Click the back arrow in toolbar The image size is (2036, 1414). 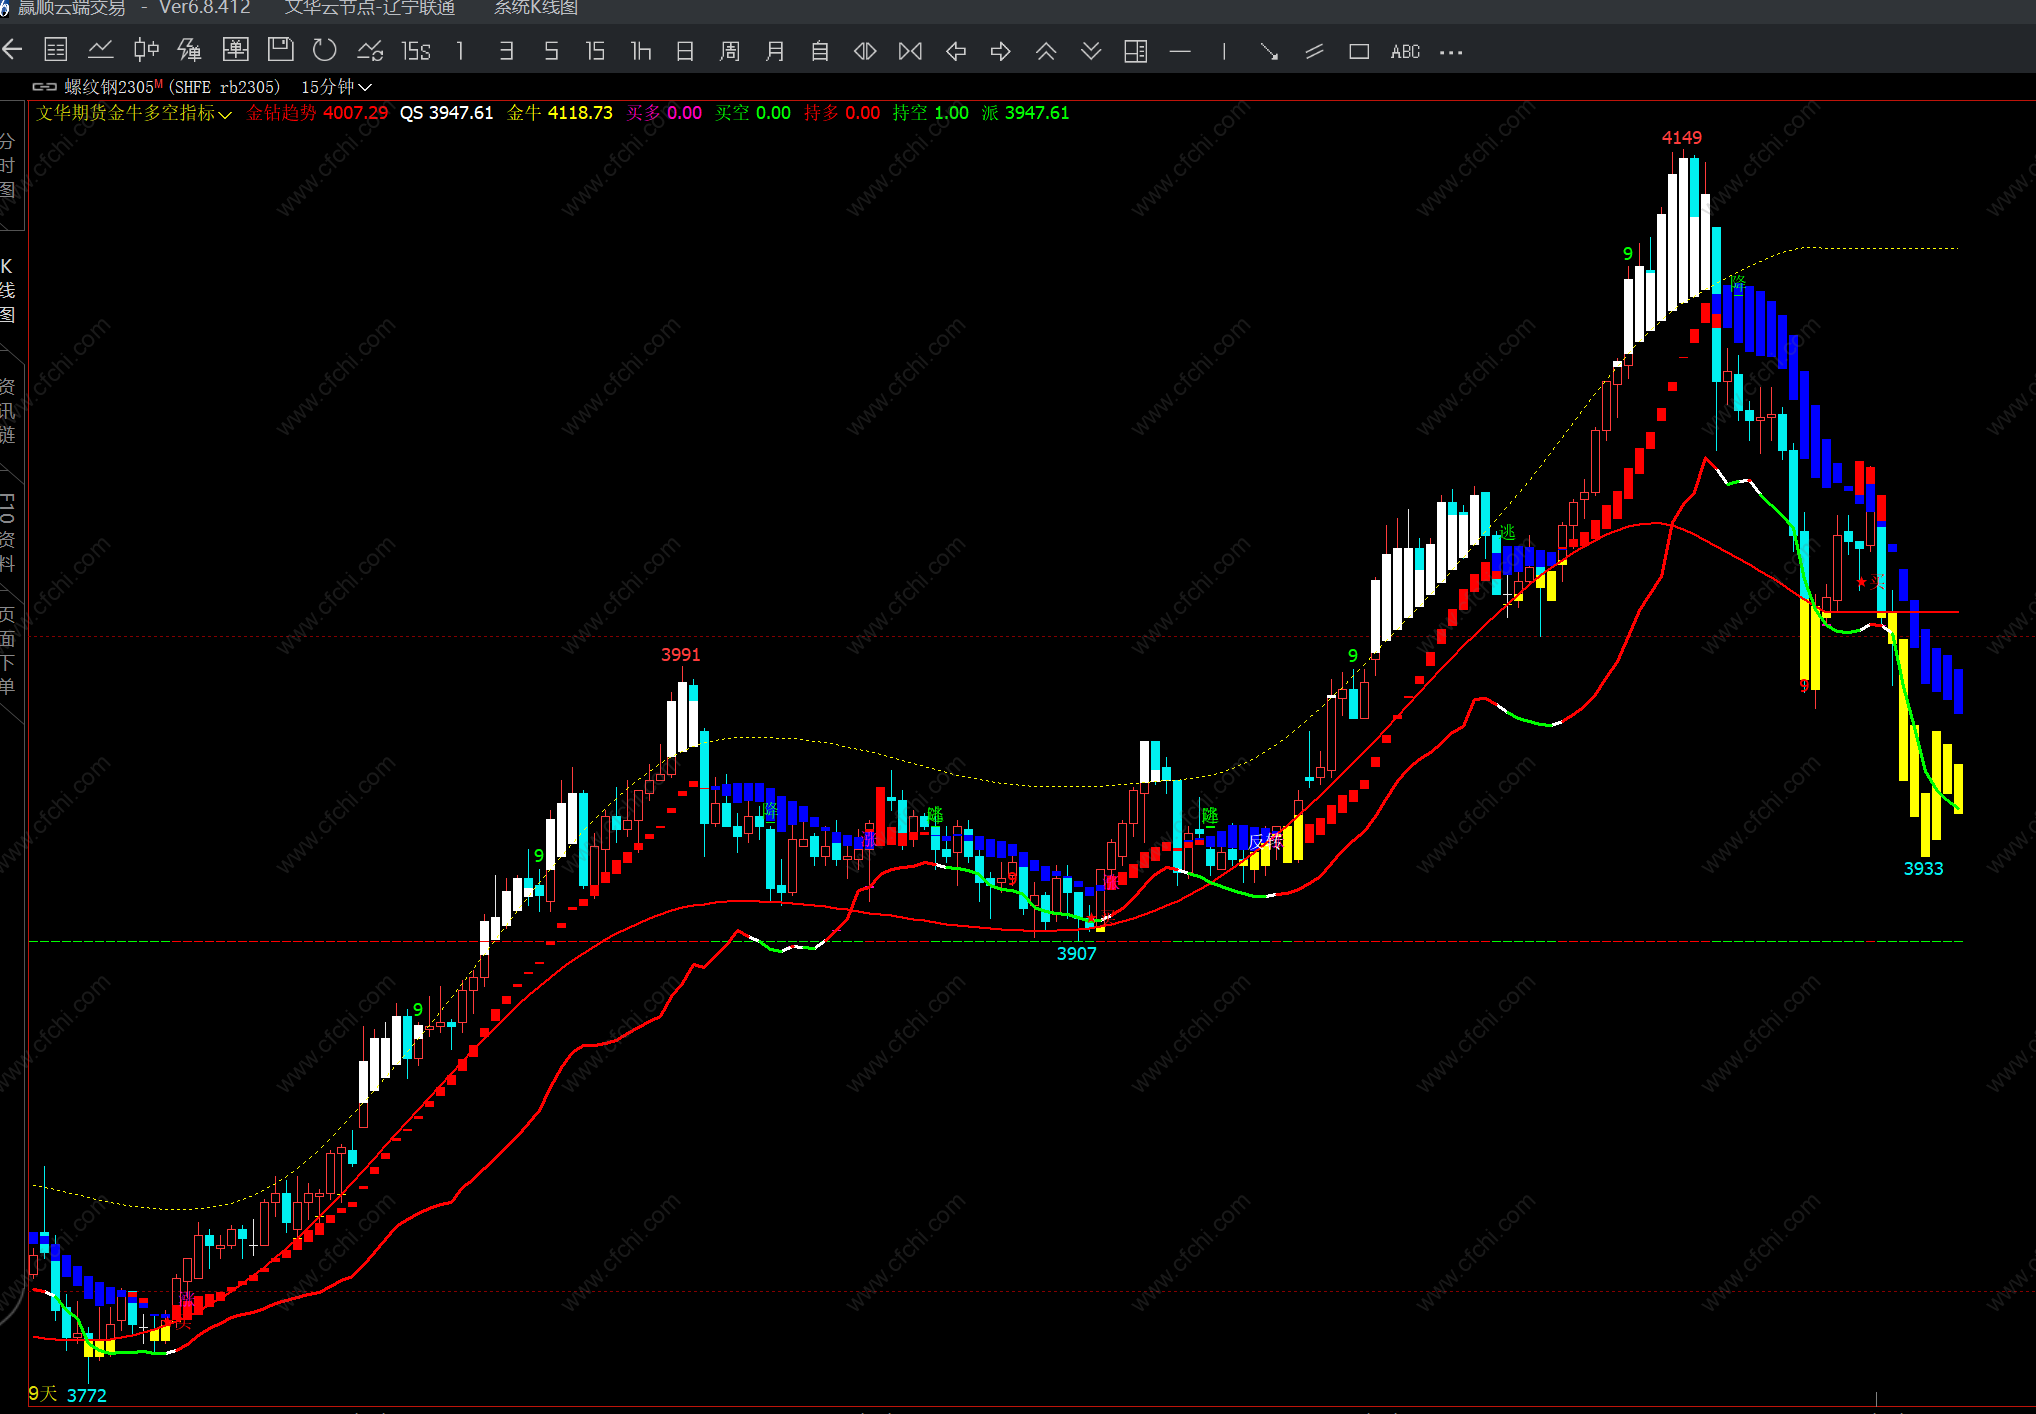tap(13, 50)
